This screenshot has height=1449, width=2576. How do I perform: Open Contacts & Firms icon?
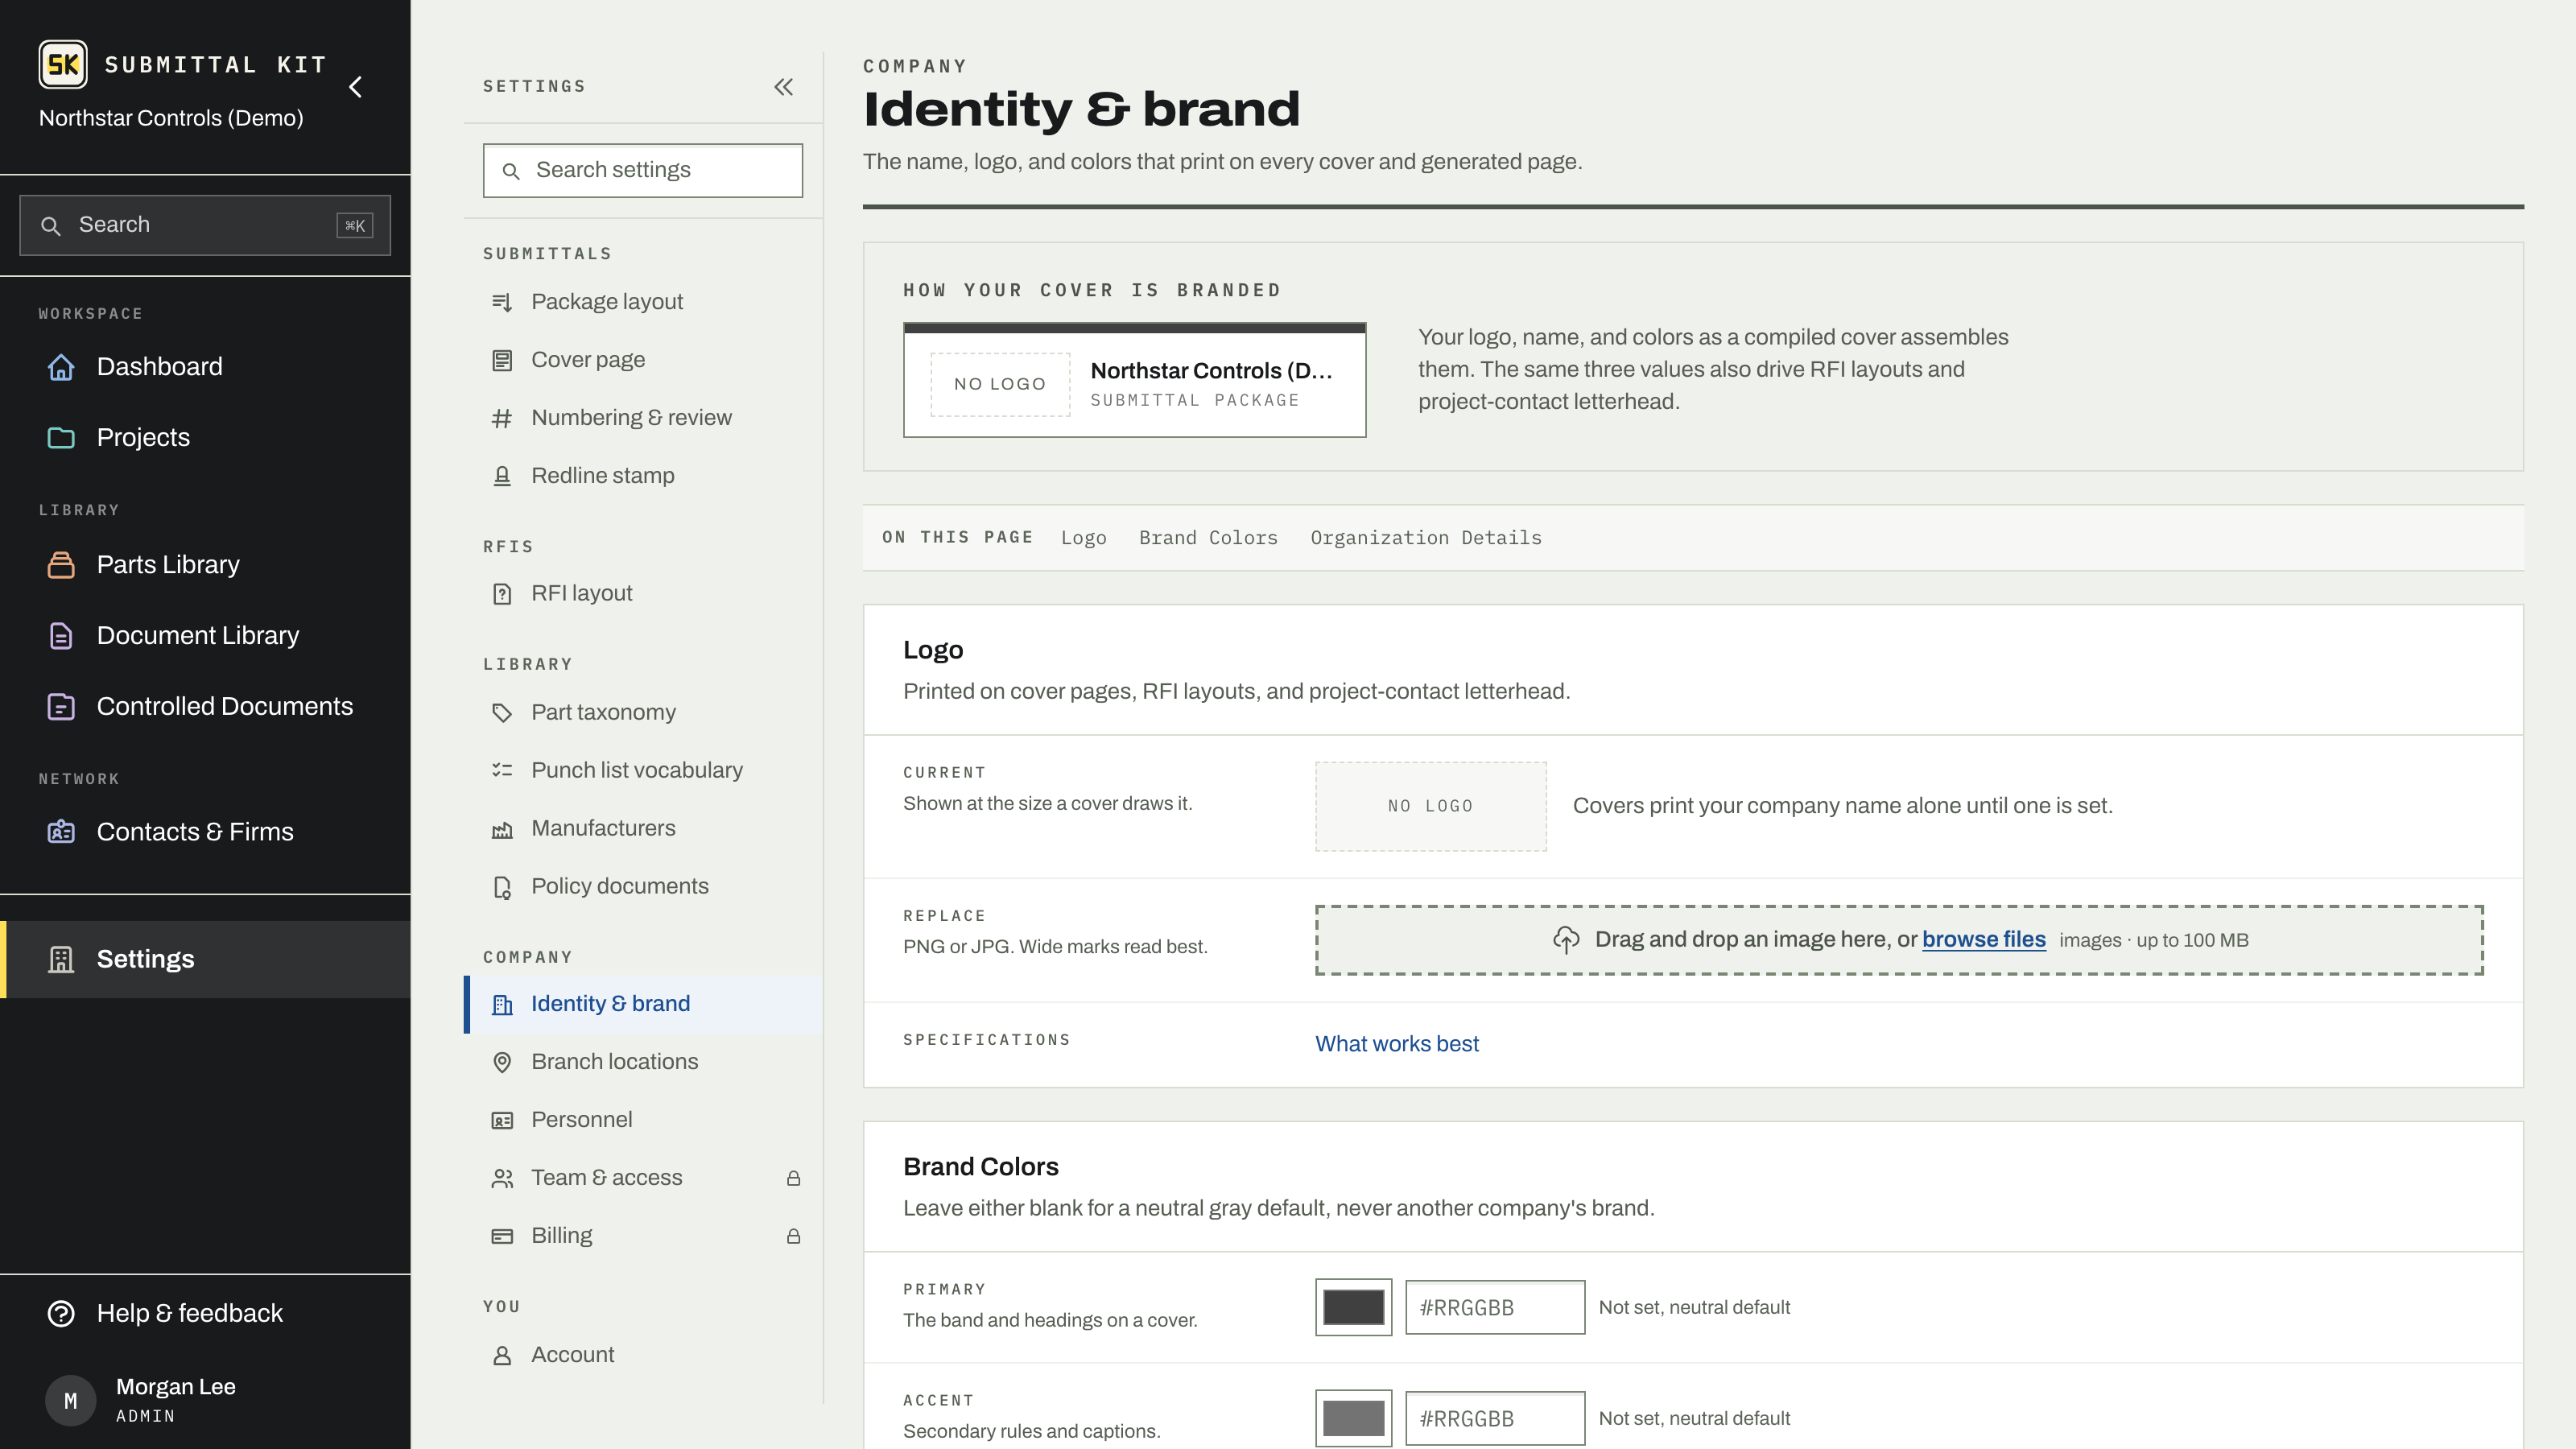61,832
